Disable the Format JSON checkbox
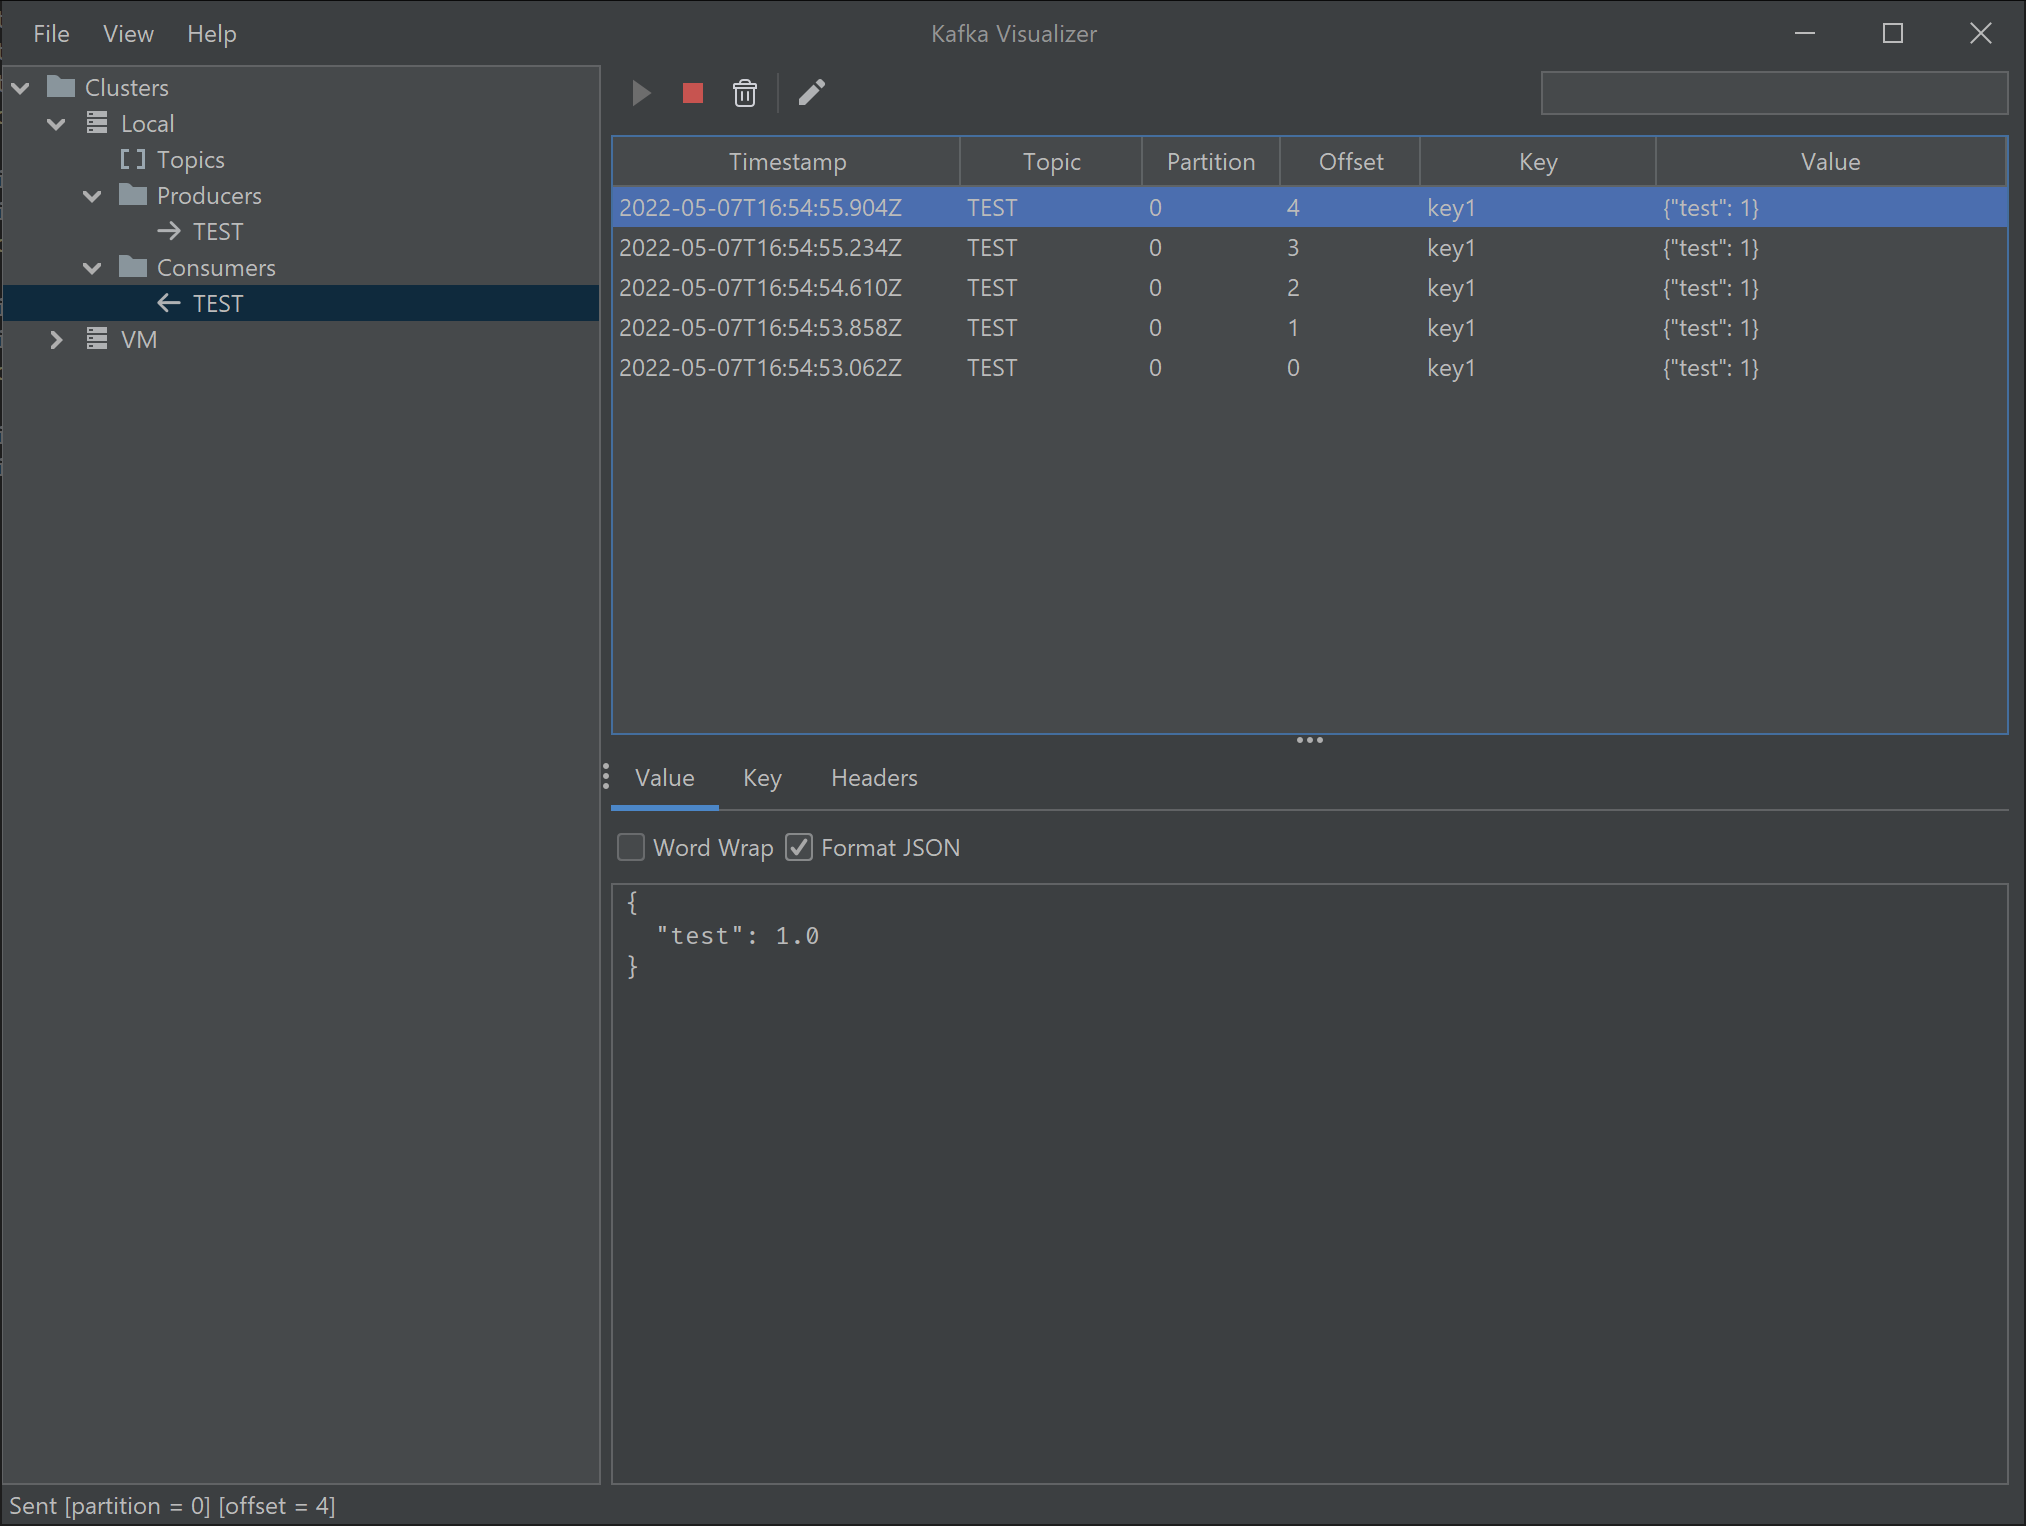This screenshot has height=1526, width=2026. pyautogui.click(x=798, y=848)
